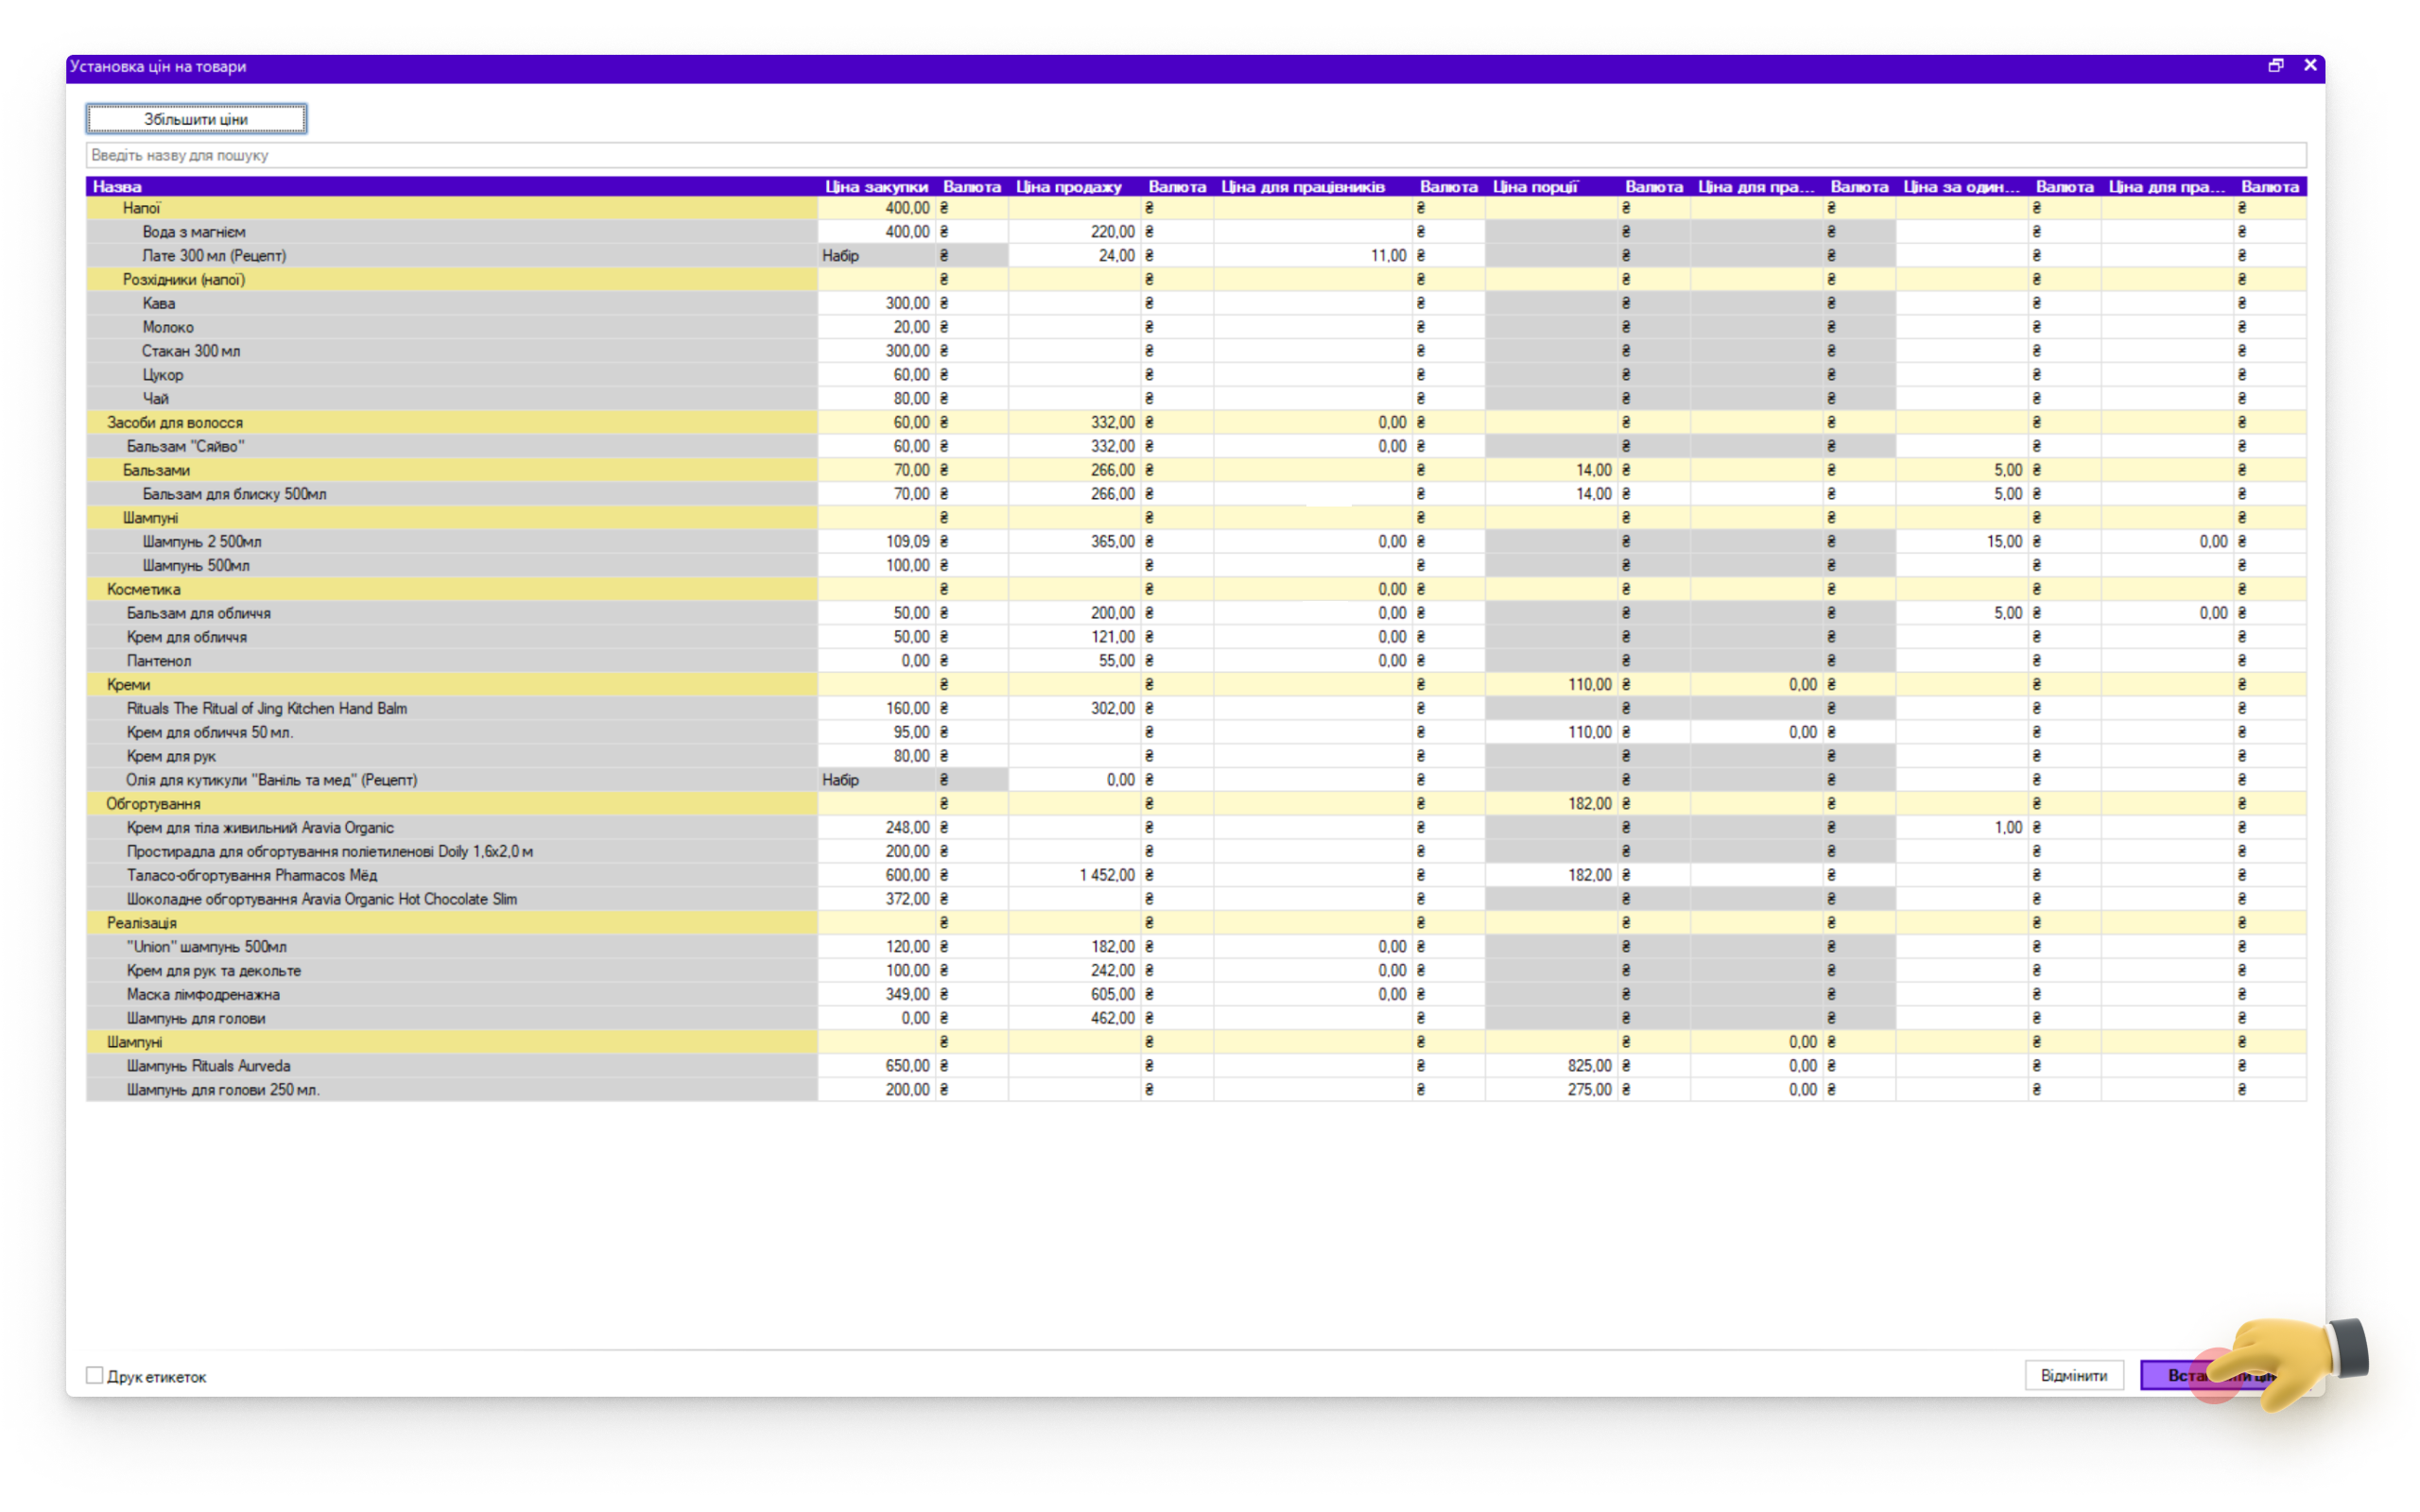
Task: Click the Ціна закупки column header
Action: tap(876, 186)
